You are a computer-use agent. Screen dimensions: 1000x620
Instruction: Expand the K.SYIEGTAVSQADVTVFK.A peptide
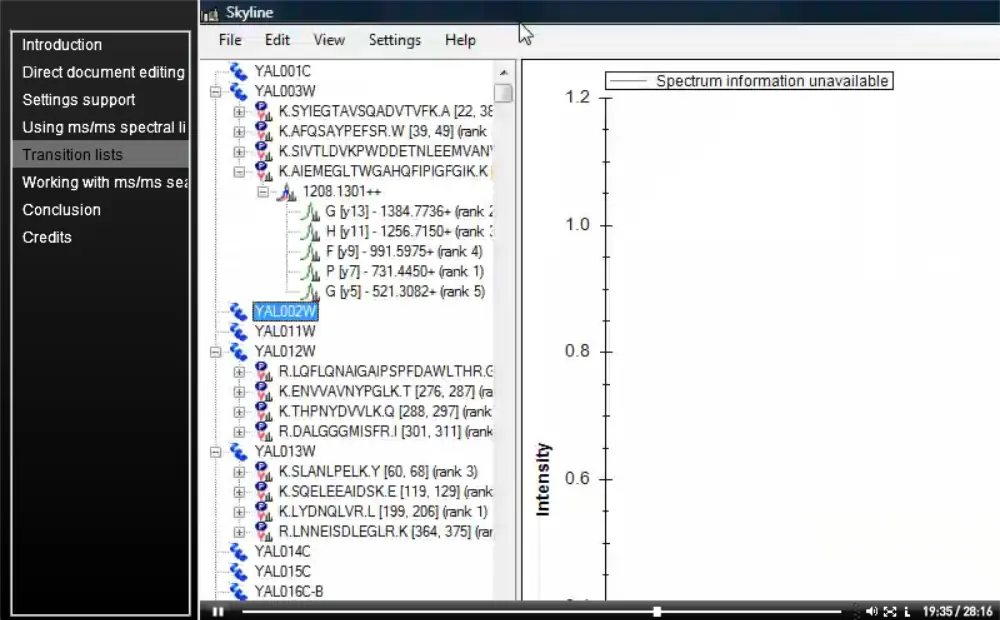(239, 112)
